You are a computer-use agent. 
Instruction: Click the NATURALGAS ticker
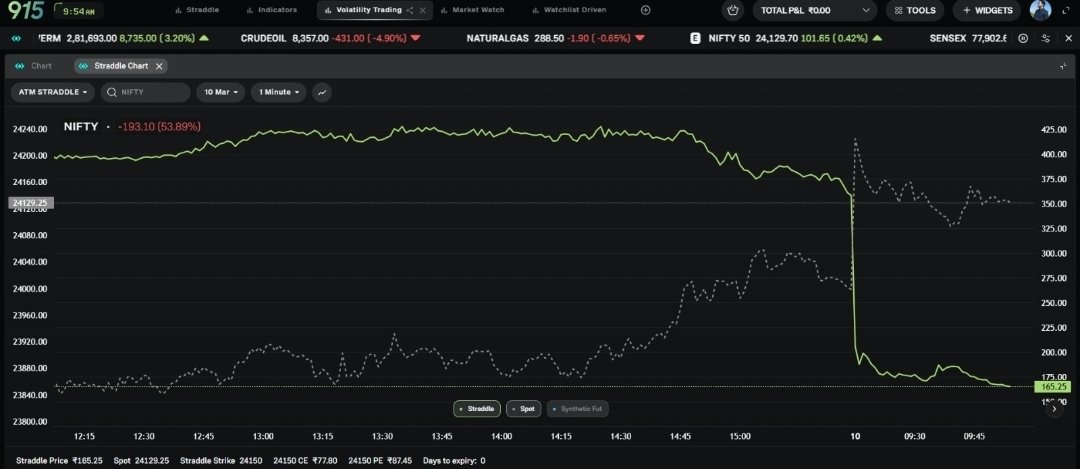[556, 39]
